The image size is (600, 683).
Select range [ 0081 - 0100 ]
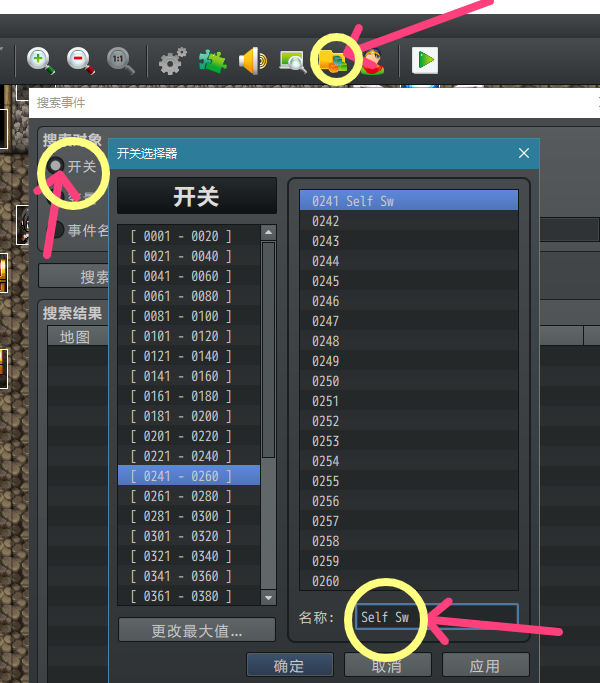[x=189, y=316]
